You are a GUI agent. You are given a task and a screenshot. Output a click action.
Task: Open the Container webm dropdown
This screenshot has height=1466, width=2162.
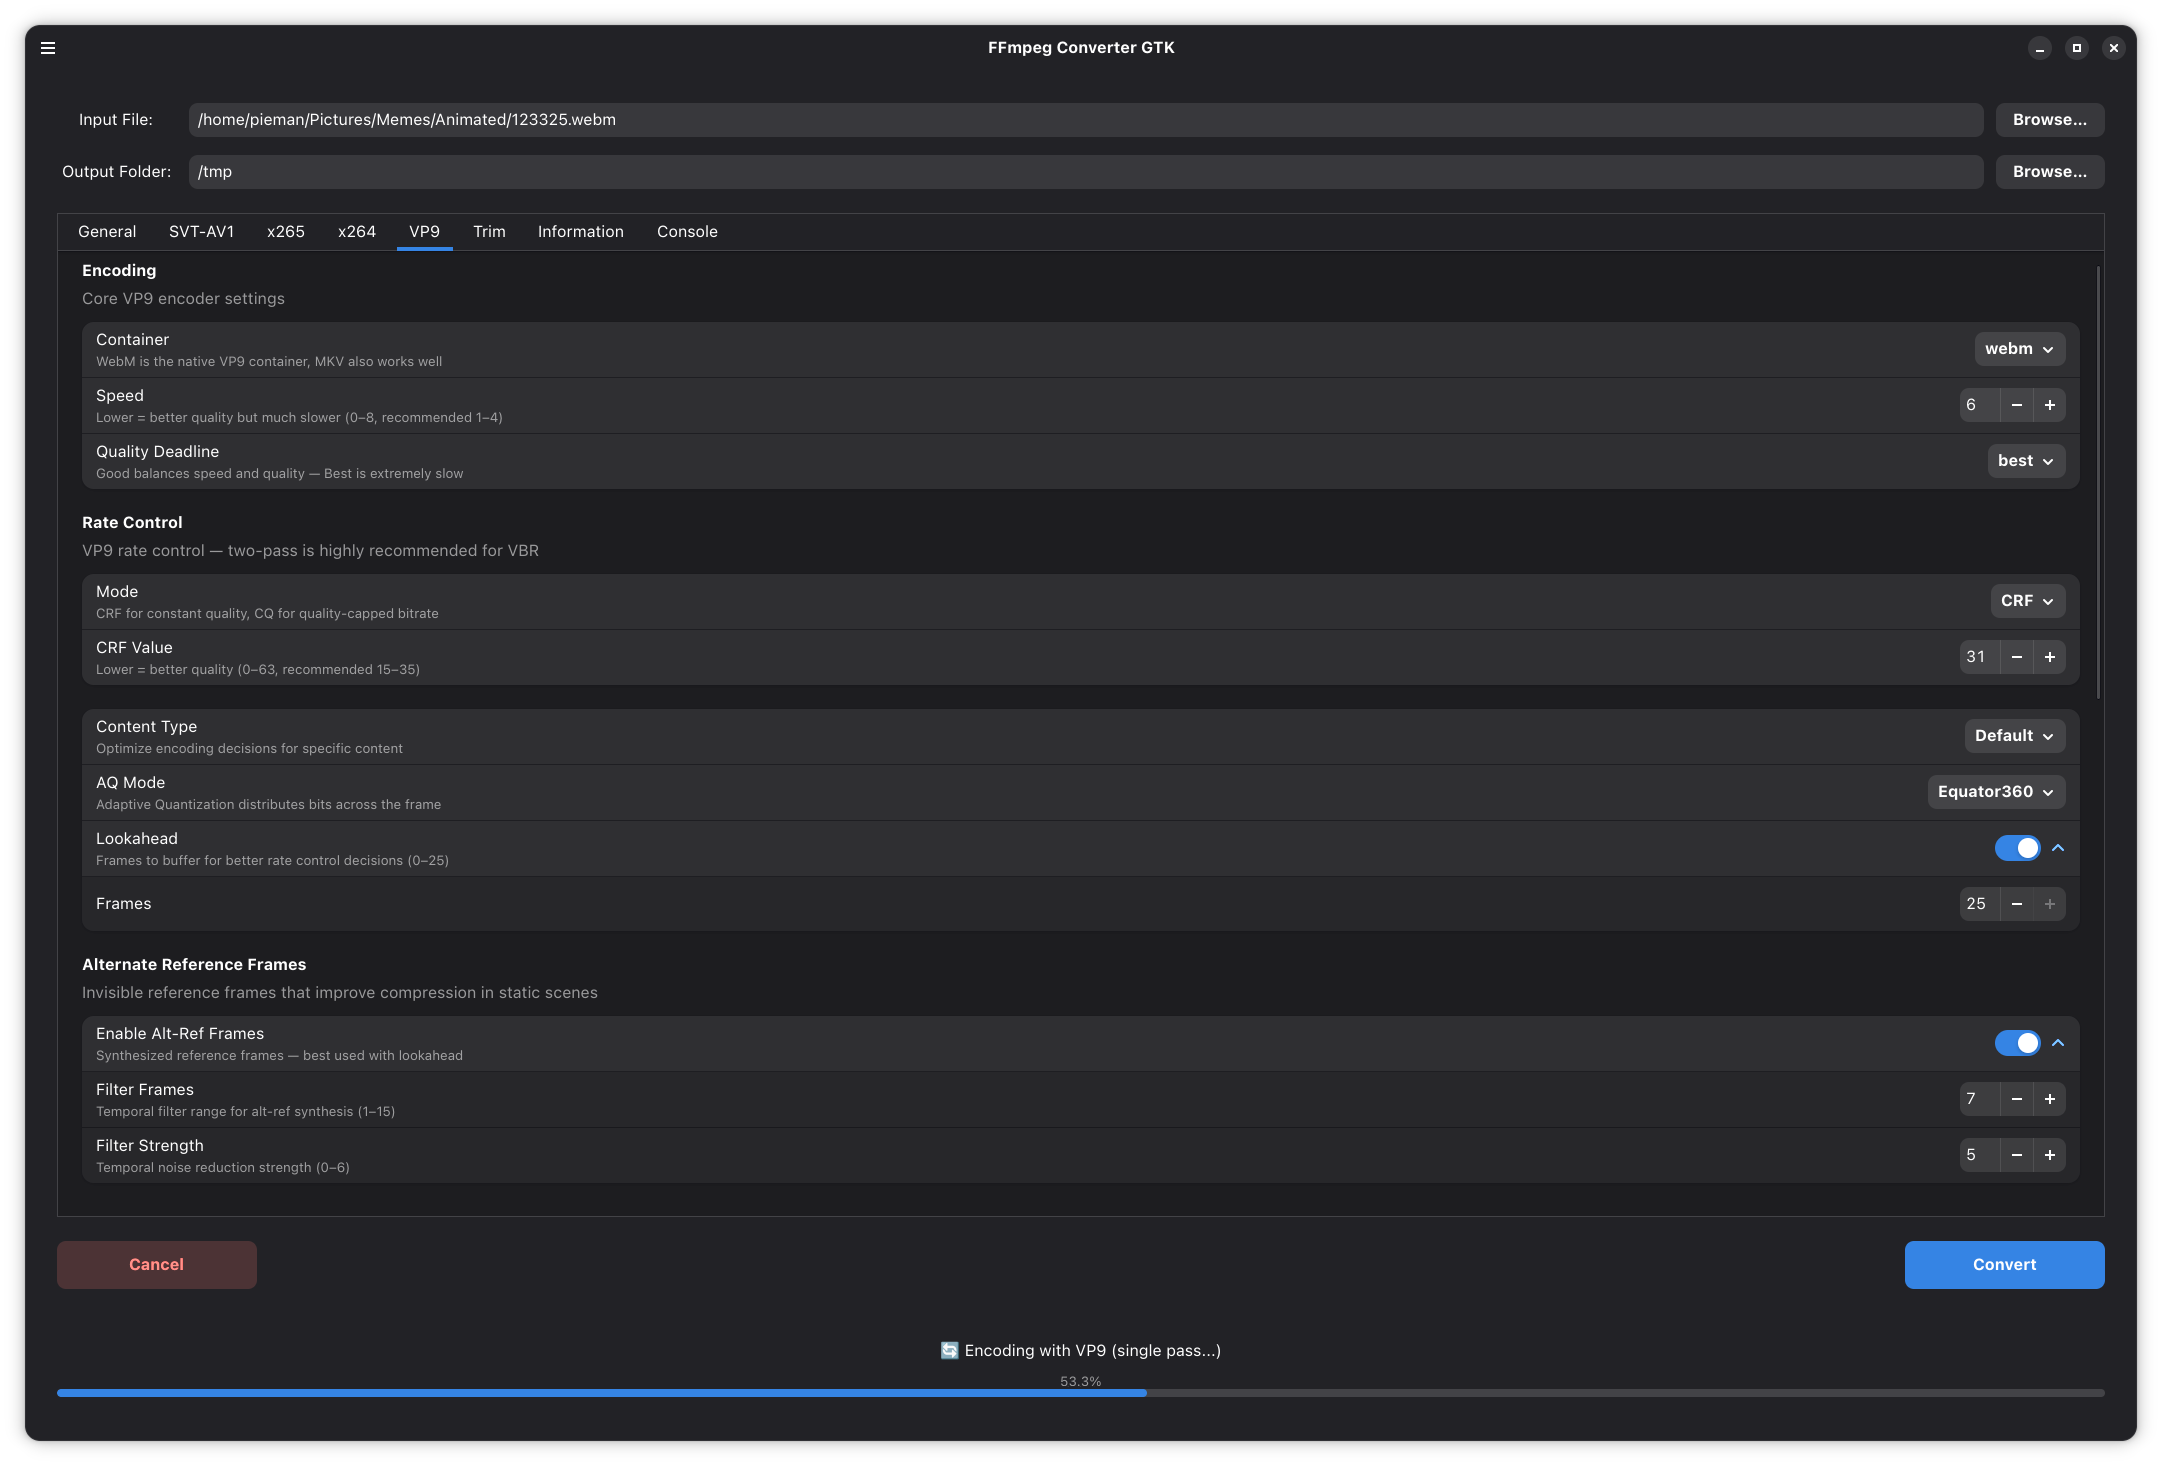[x=2019, y=349]
